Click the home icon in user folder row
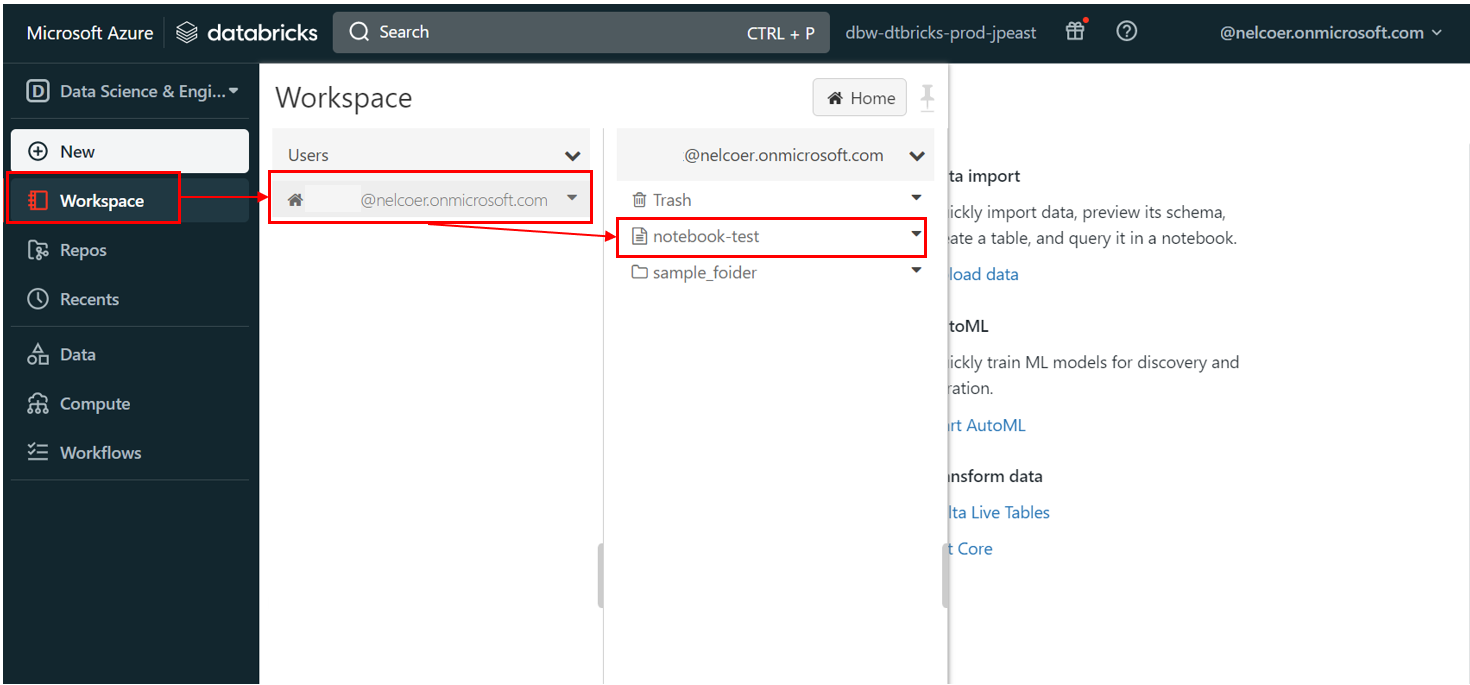 (295, 200)
